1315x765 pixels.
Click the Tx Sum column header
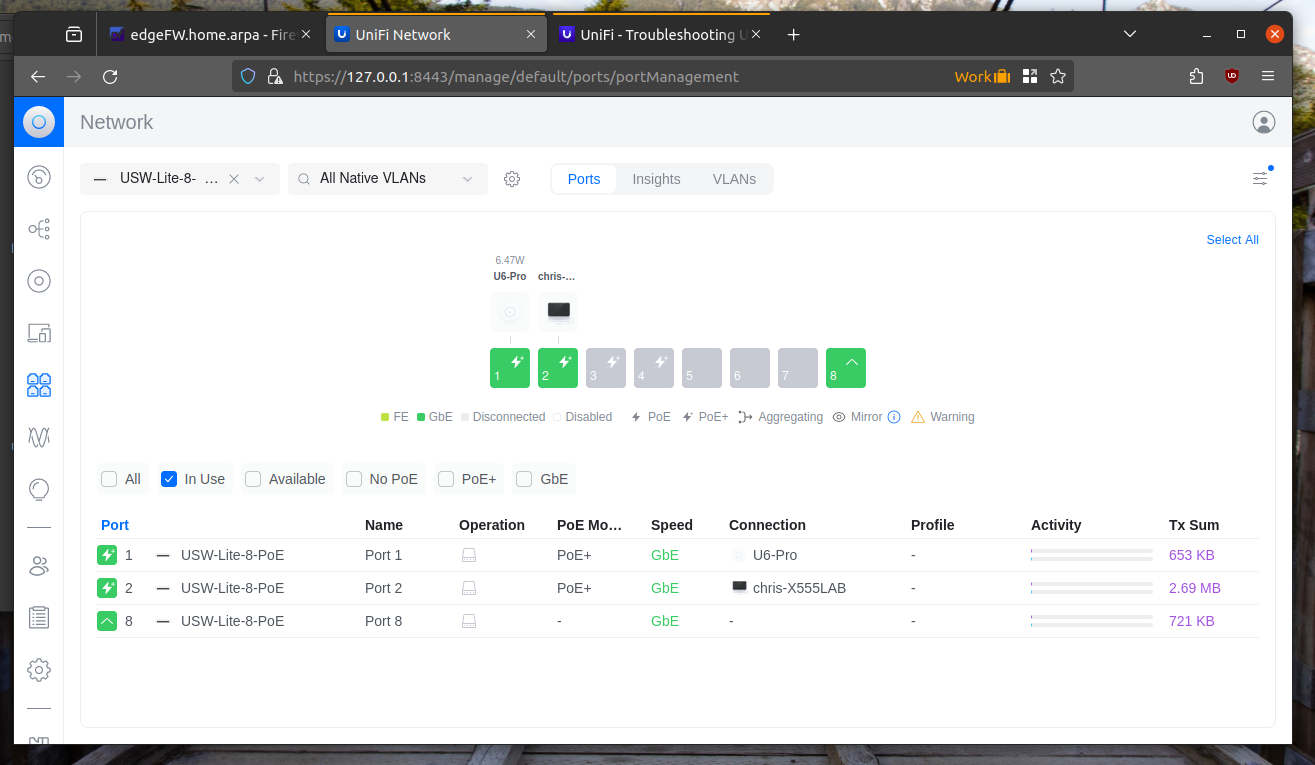(1194, 525)
